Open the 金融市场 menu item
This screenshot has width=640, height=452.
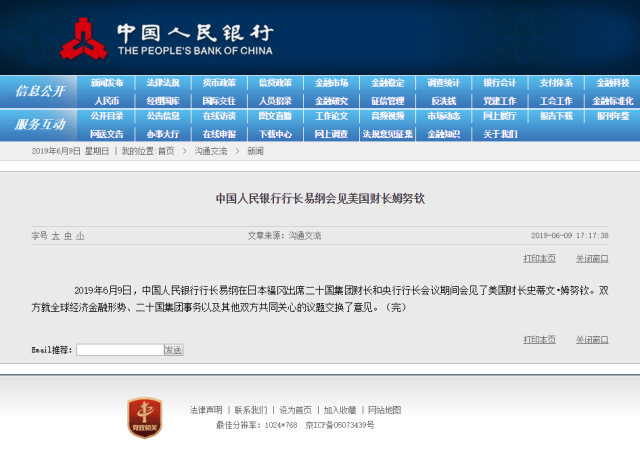(331, 83)
